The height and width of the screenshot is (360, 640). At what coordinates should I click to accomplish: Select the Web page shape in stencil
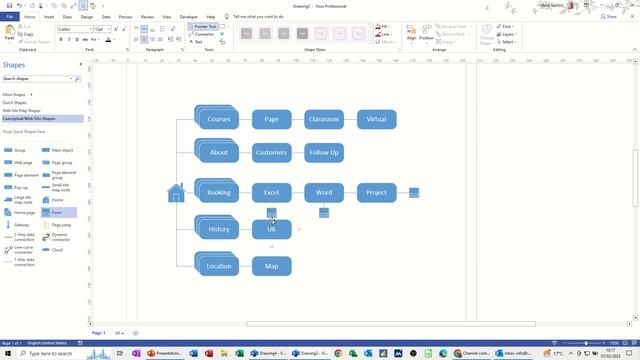(18, 162)
